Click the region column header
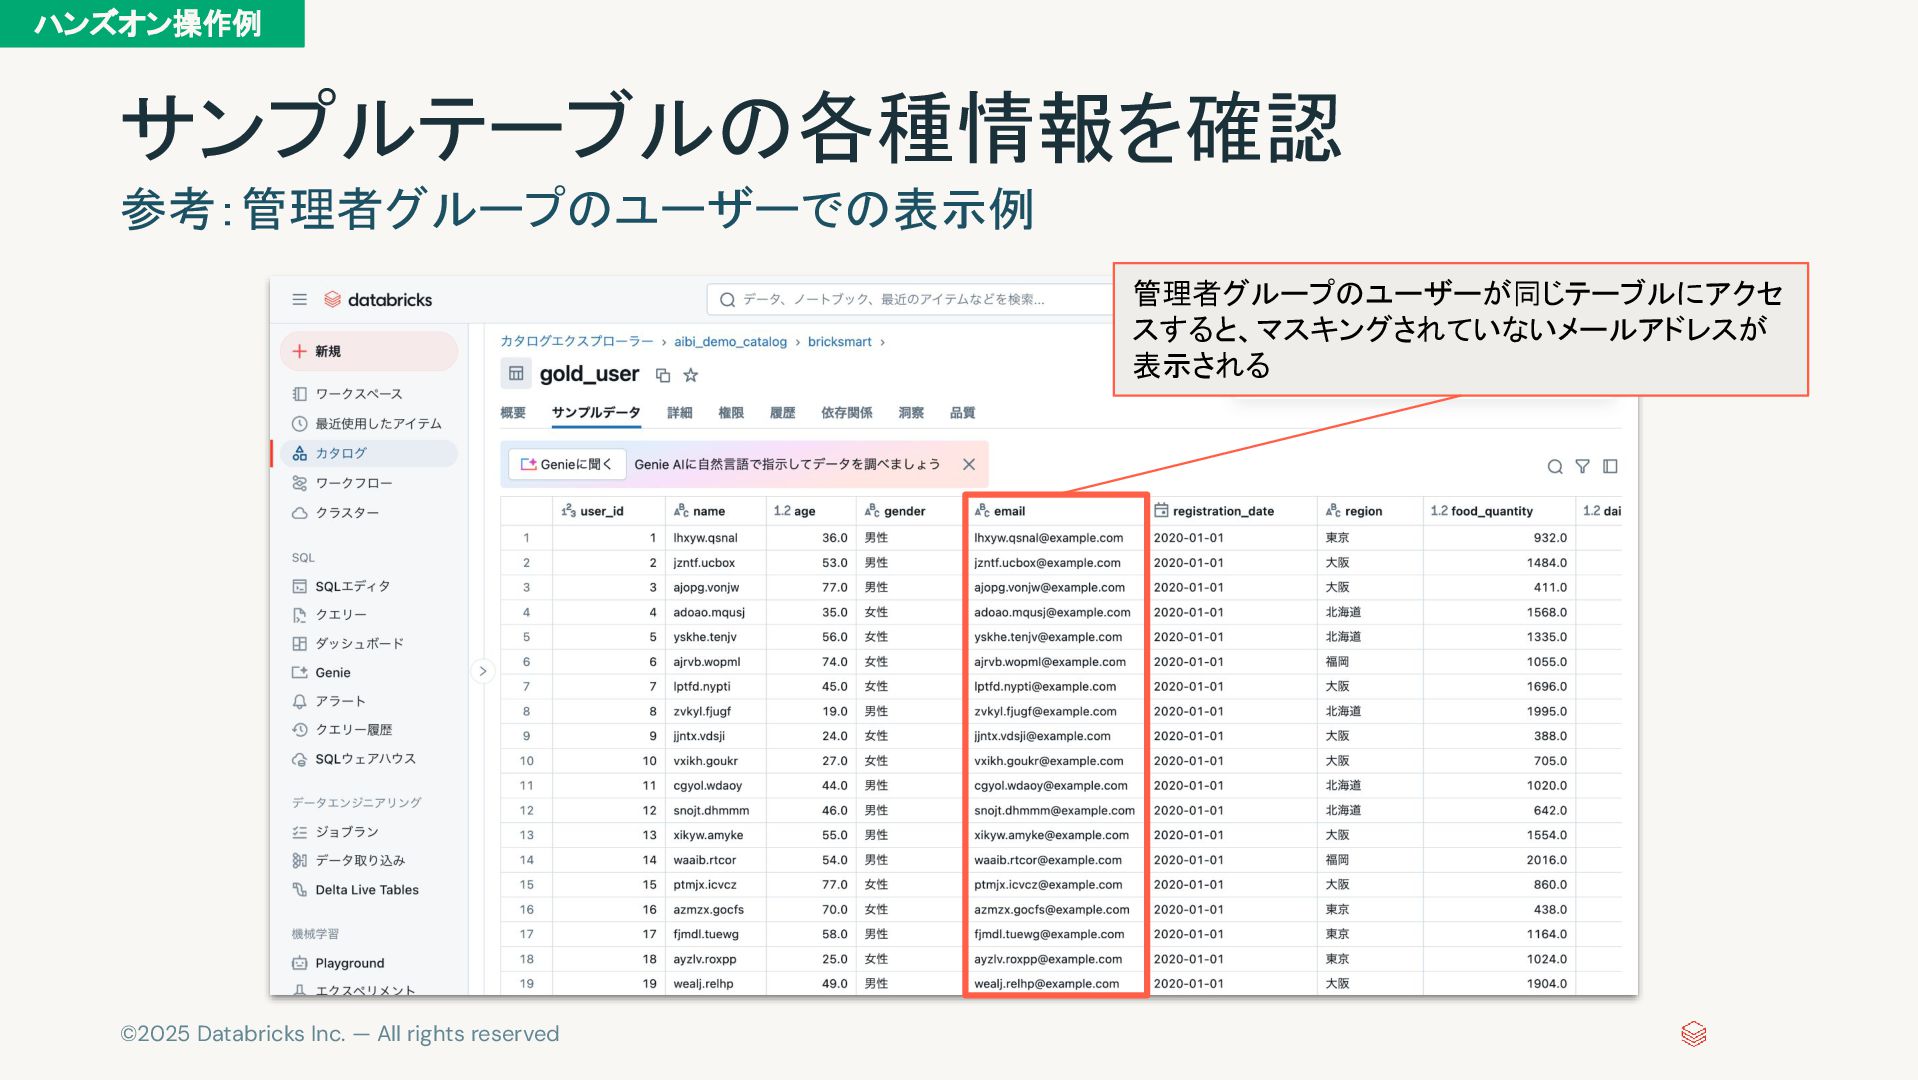1918x1080 pixels. (1370, 511)
